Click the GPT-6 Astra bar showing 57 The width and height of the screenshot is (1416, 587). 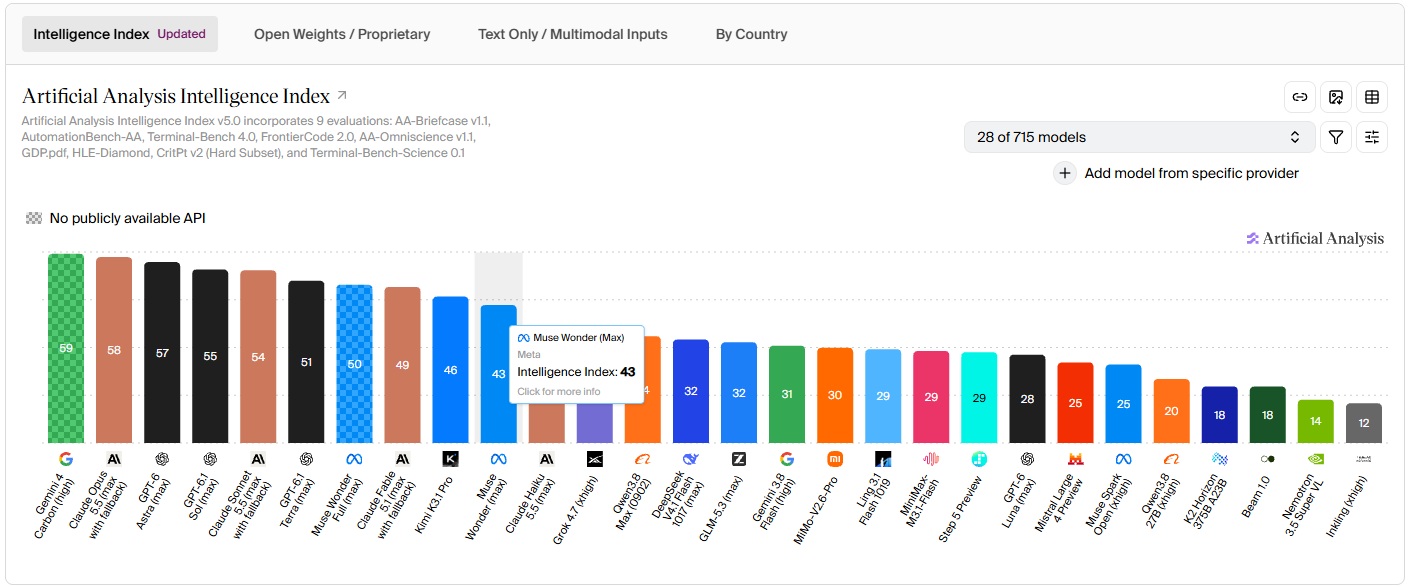click(162, 352)
